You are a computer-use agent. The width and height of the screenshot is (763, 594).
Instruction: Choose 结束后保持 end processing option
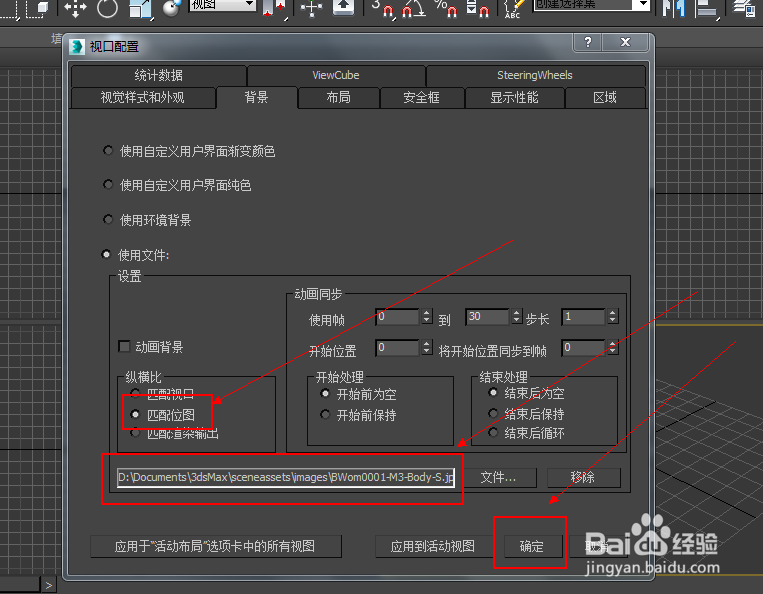[493, 414]
